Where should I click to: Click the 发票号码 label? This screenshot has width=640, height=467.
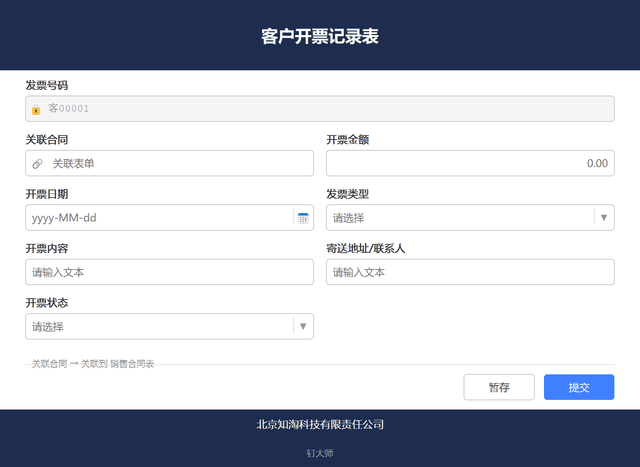(47, 85)
